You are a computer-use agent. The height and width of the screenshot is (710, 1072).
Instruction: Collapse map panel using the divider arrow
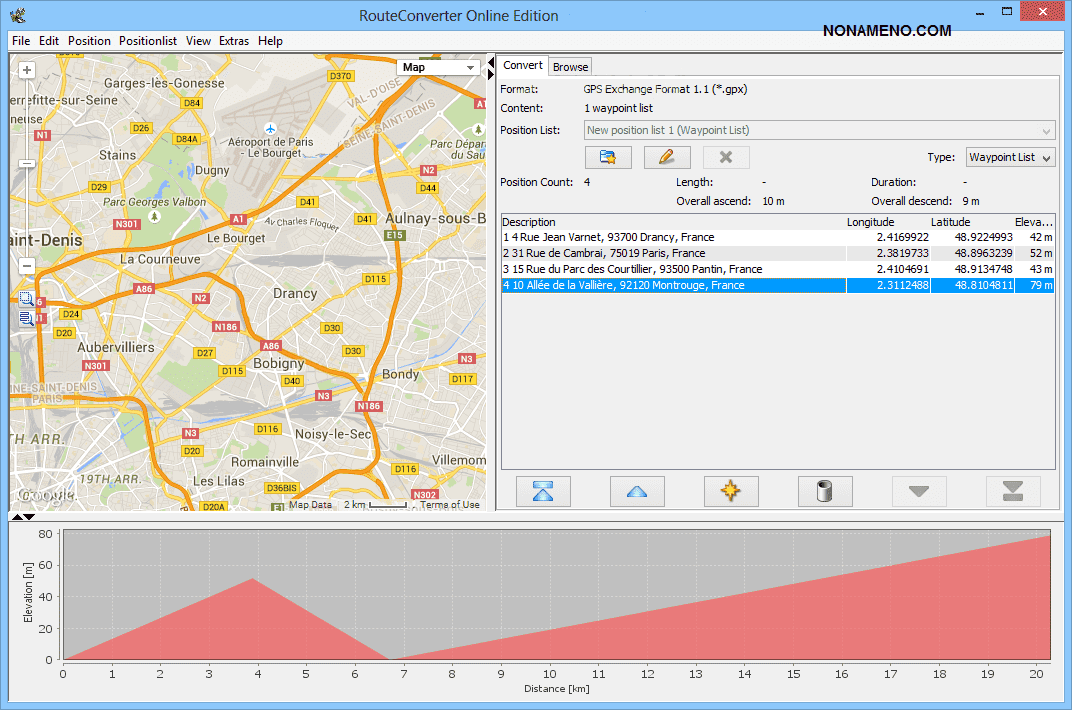pyautogui.click(x=491, y=63)
